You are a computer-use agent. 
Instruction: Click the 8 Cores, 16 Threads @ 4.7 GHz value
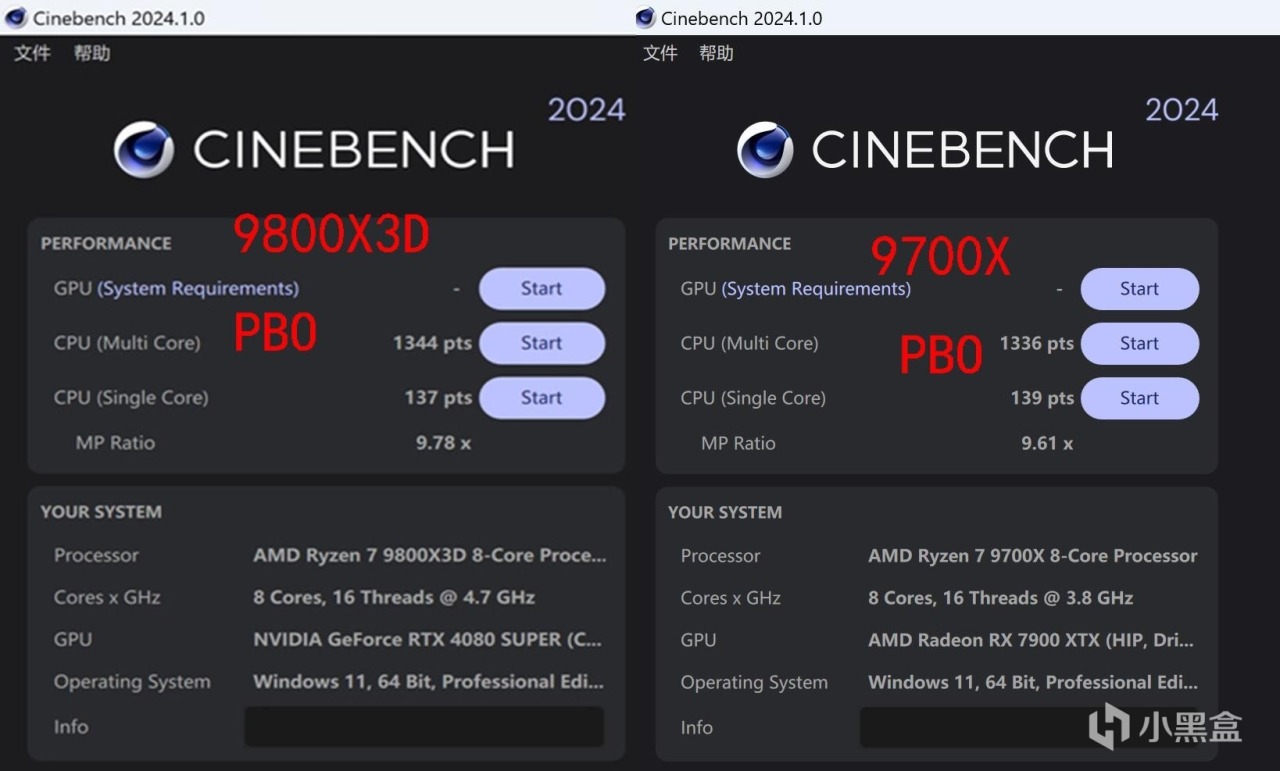point(394,597)
